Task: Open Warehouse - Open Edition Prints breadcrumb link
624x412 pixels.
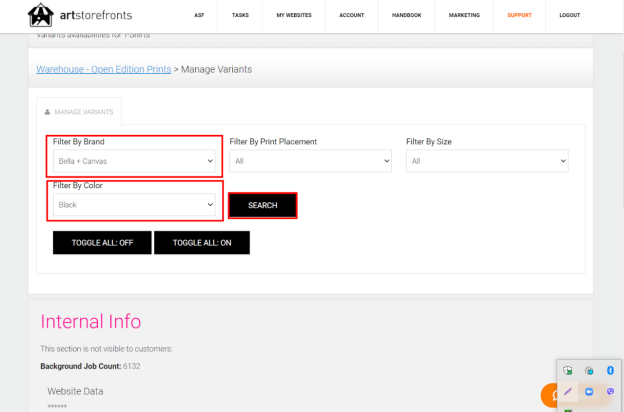Action: [103, 69]
